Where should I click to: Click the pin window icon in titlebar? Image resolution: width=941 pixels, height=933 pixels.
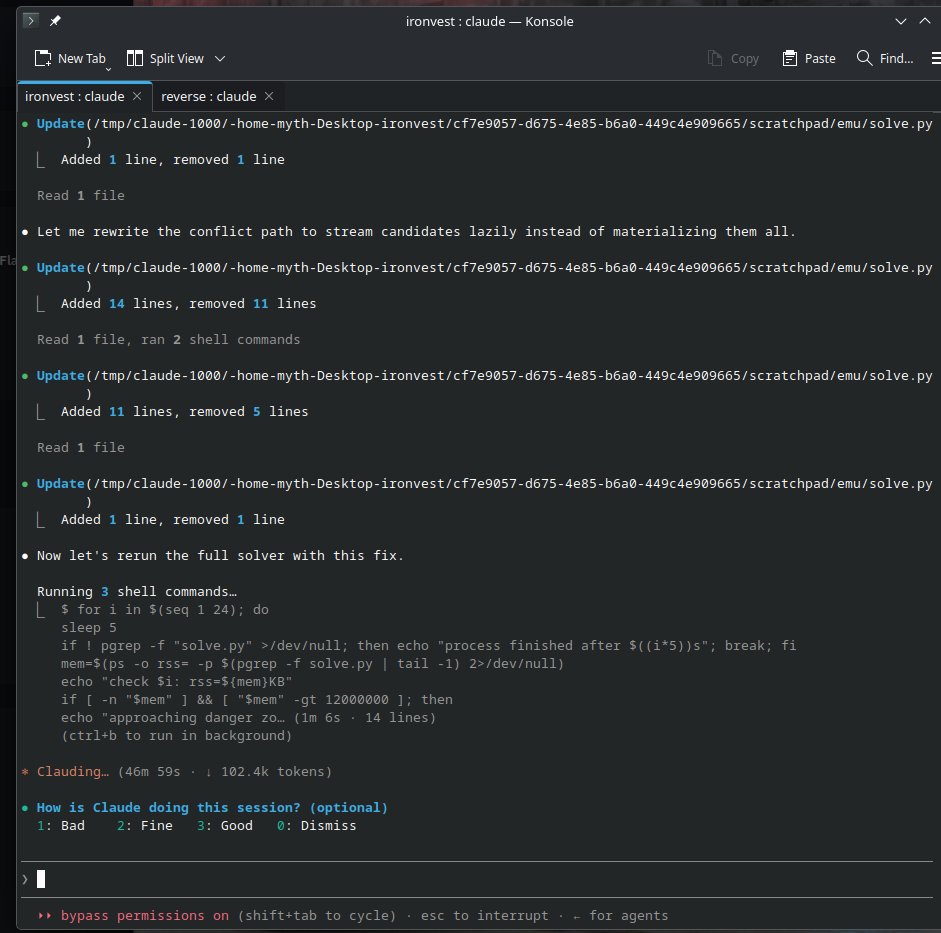tap(55, 21)
